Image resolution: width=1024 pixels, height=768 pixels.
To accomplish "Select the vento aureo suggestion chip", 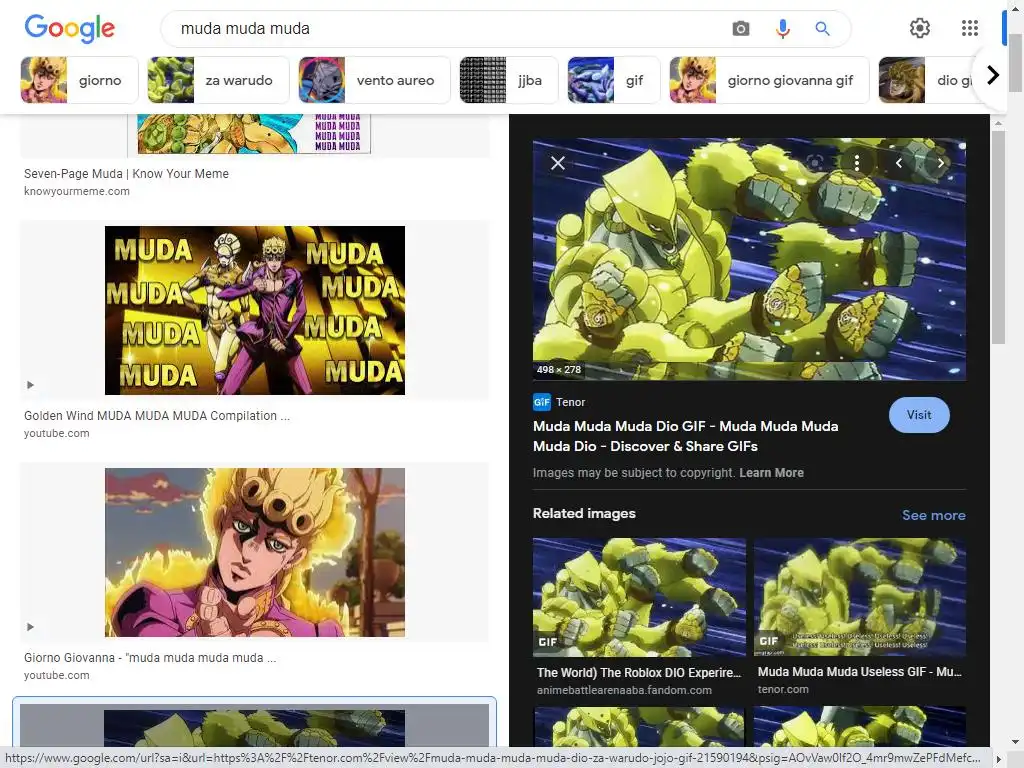I will pos(374,80).
